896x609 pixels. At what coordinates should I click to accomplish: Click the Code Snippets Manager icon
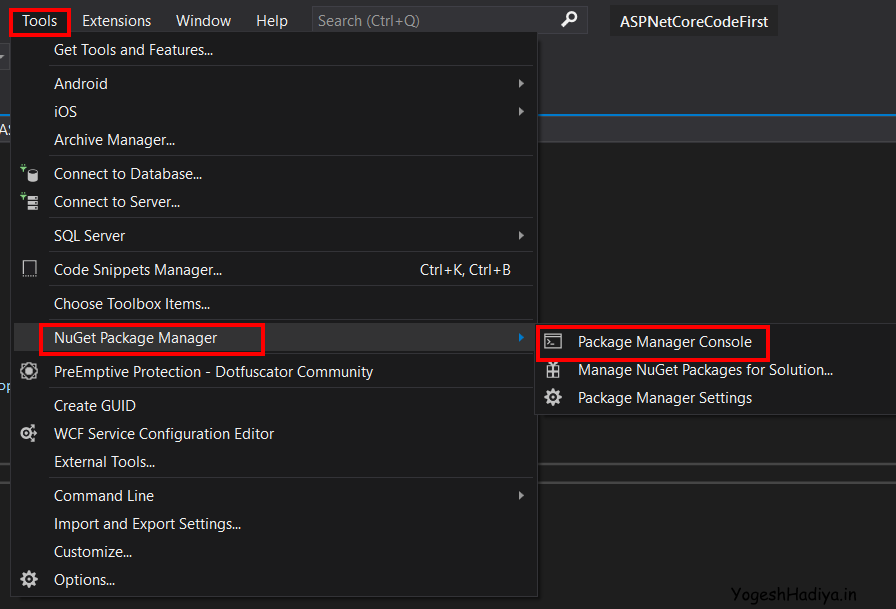point(30,269)
